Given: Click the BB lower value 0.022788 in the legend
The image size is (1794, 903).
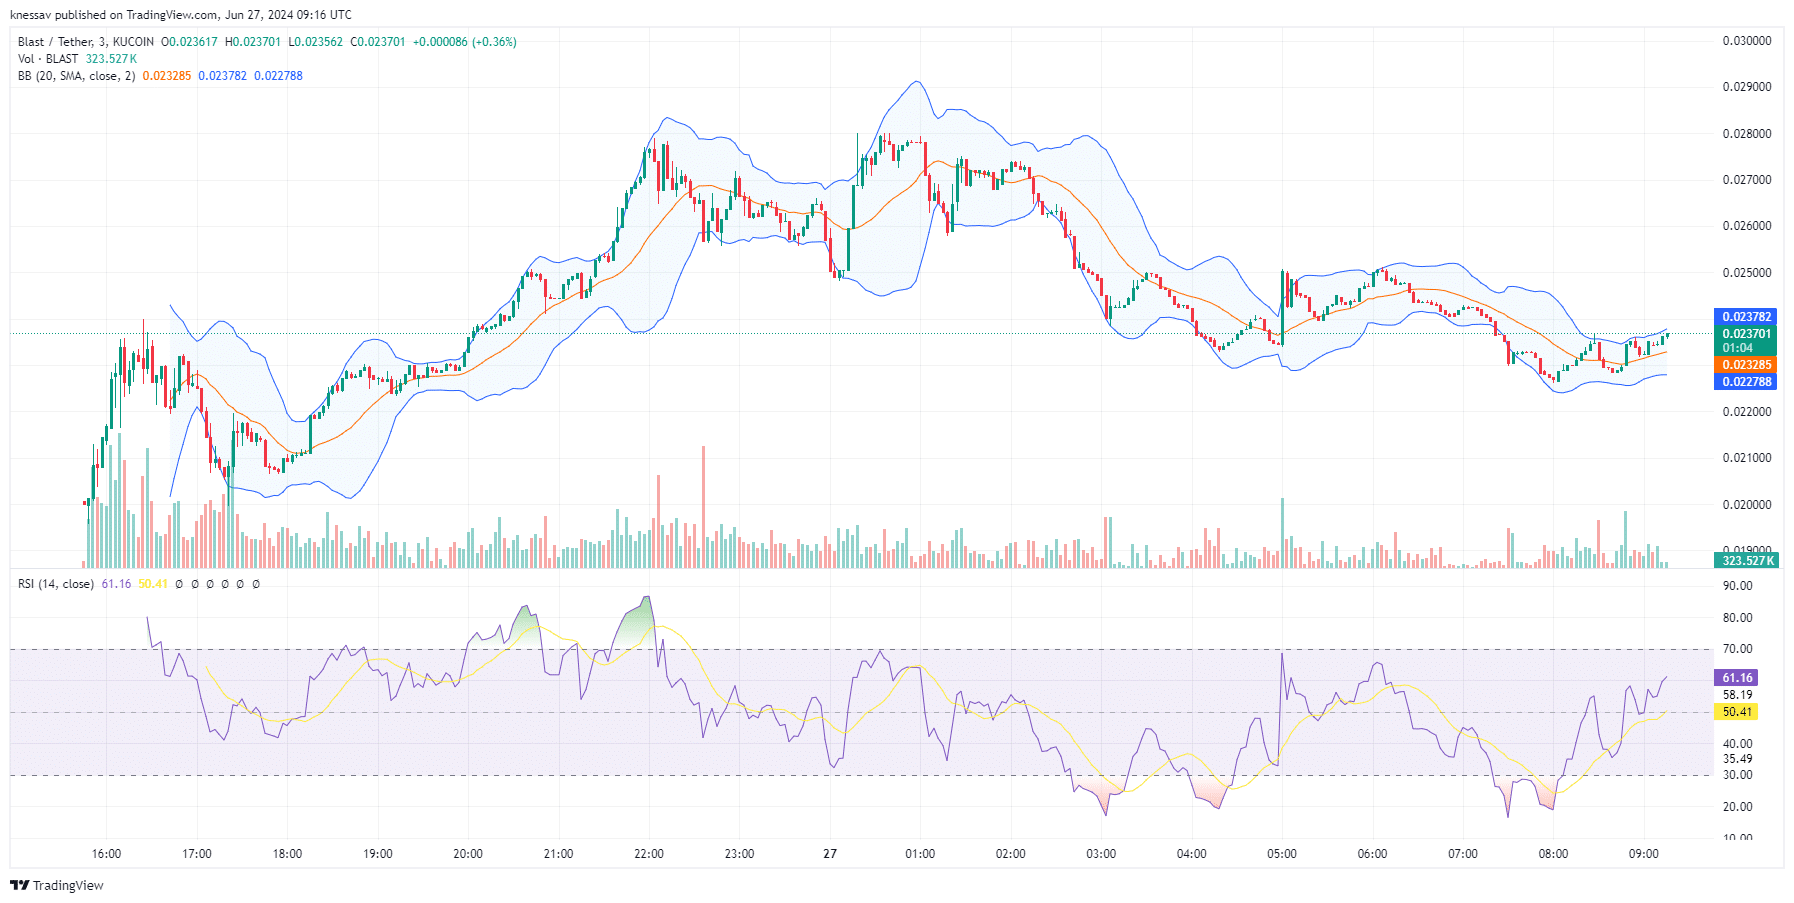Looking at the screenshot, I should [278, 76].
